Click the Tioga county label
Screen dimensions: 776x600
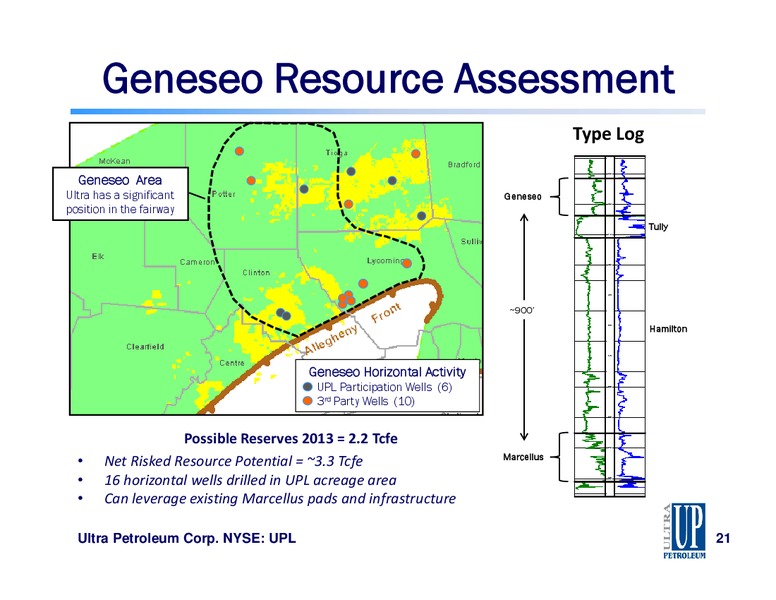click(x=337, y=152)
